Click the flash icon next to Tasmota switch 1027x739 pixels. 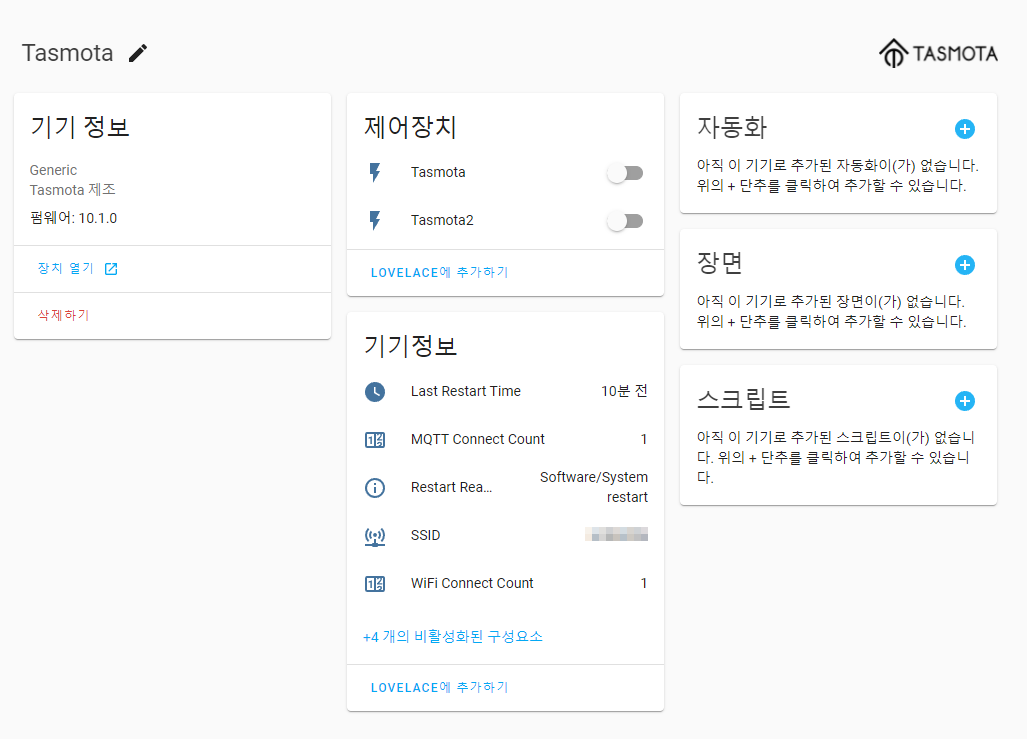coord(375,172)
